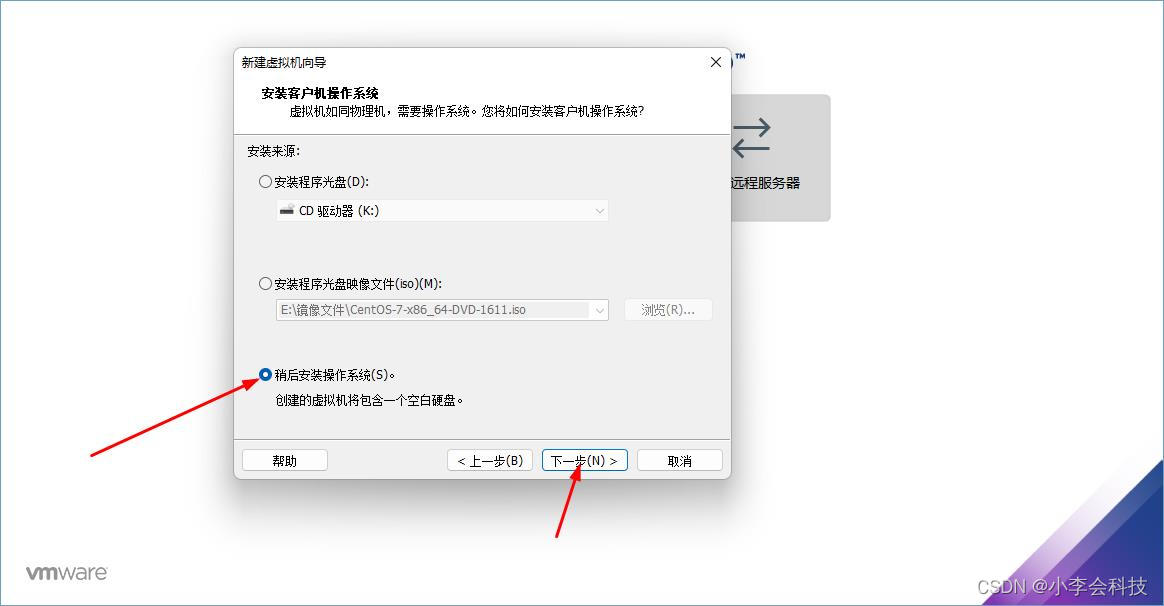This screenshot has width=1164, height=606.
Task: Expand the CD 驱动器 (K:) dropdown arrow
Action: pos(599,211)
